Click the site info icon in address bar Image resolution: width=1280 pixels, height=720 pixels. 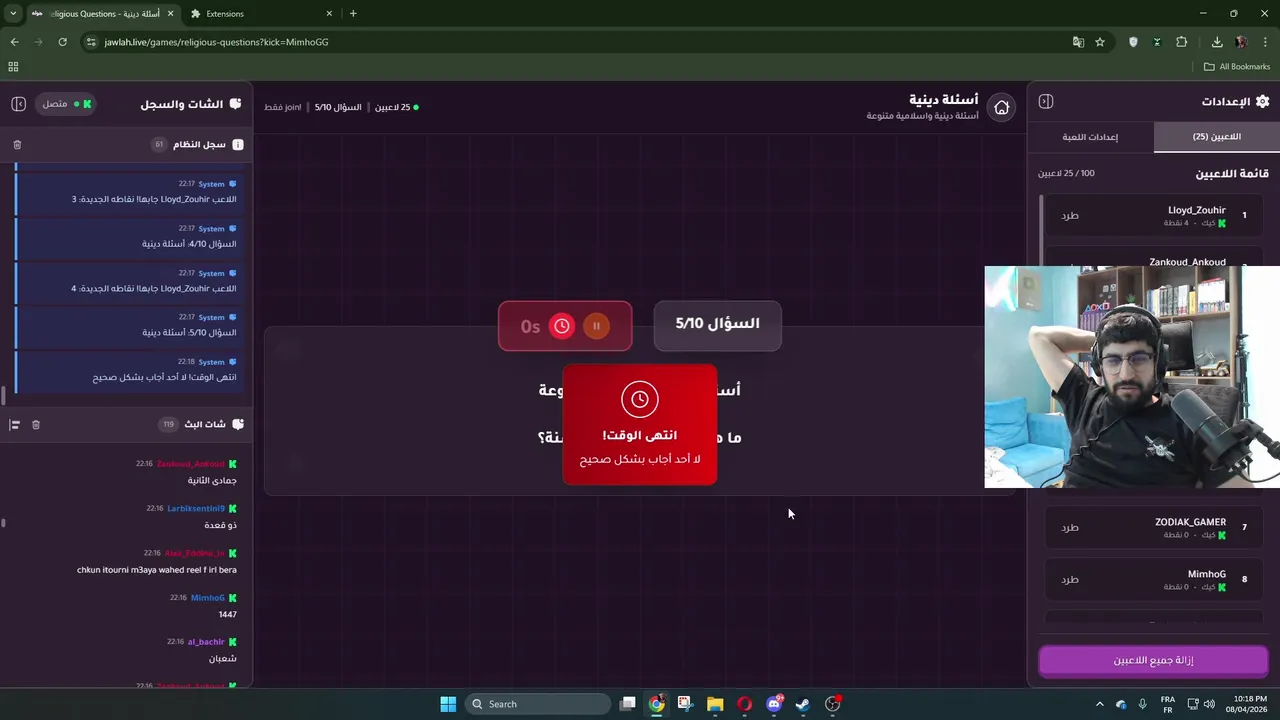tap(91, 42)
